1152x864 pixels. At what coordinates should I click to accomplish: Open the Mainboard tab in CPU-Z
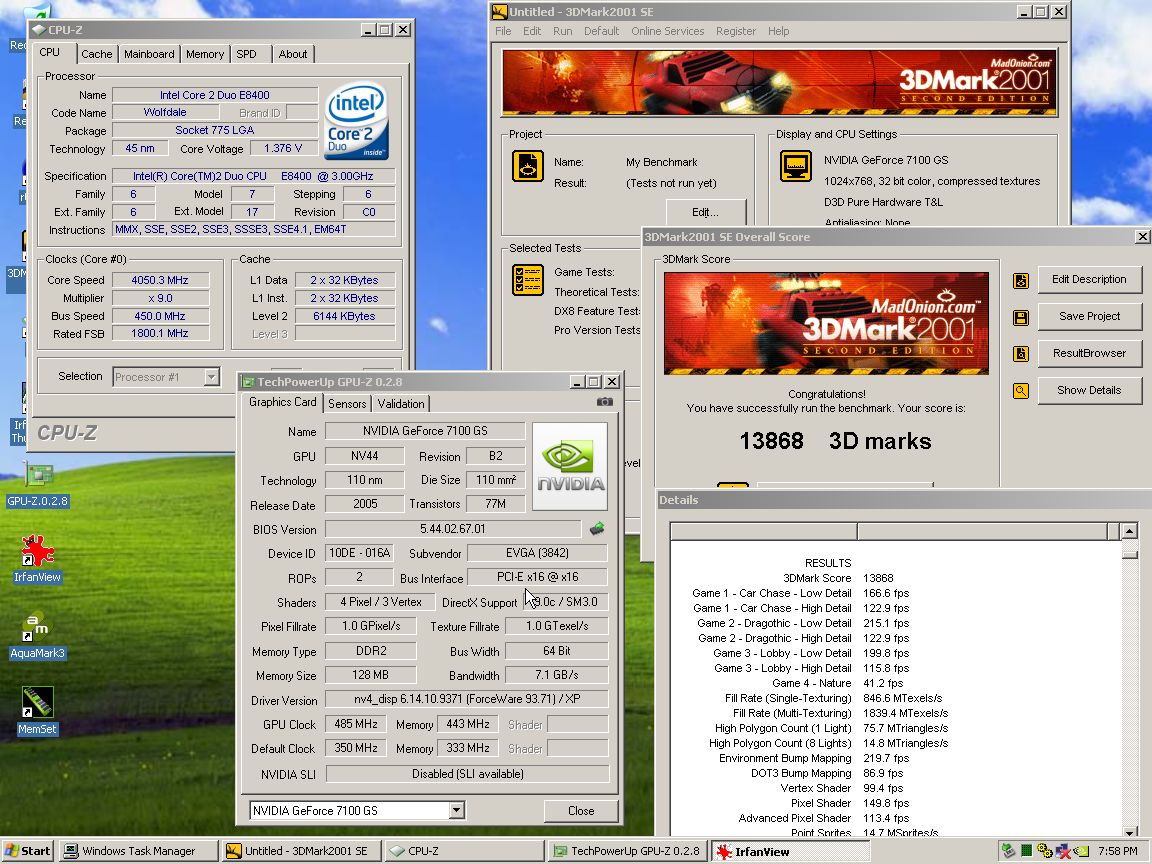(x=149, y=54)
